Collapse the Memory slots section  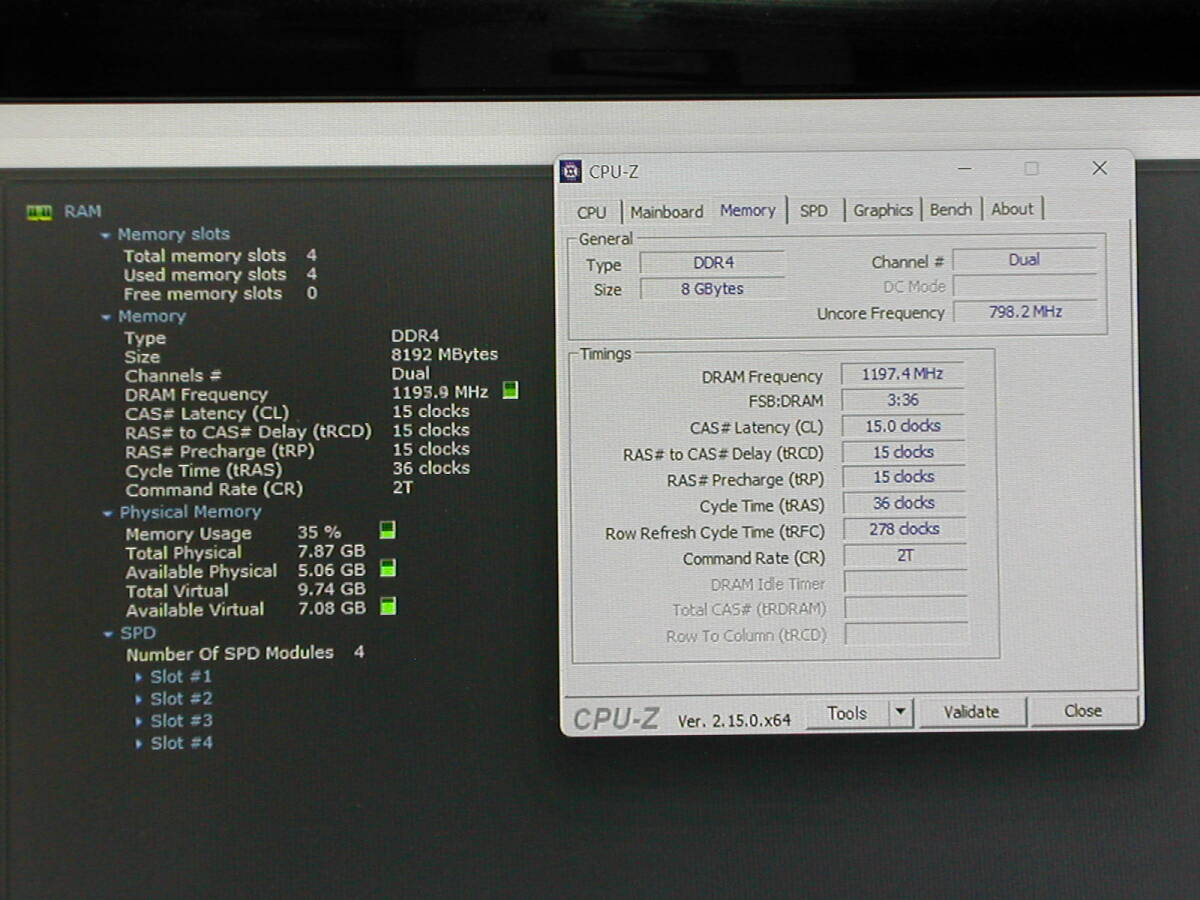tap(106, 235)
